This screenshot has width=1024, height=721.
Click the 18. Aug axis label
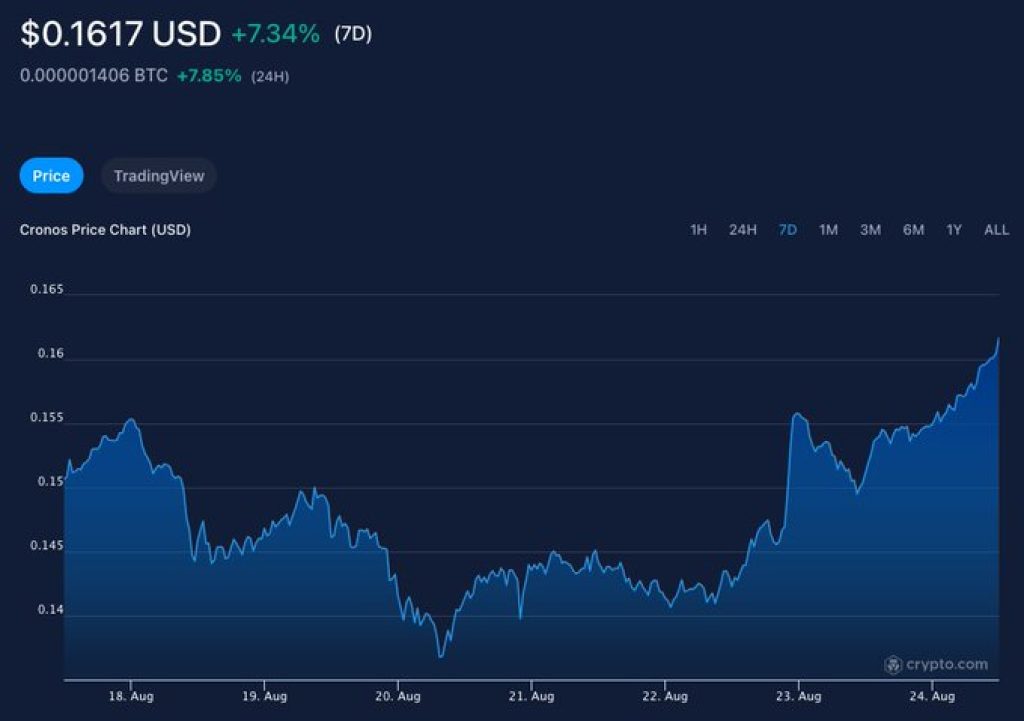(x=131, y=696)
